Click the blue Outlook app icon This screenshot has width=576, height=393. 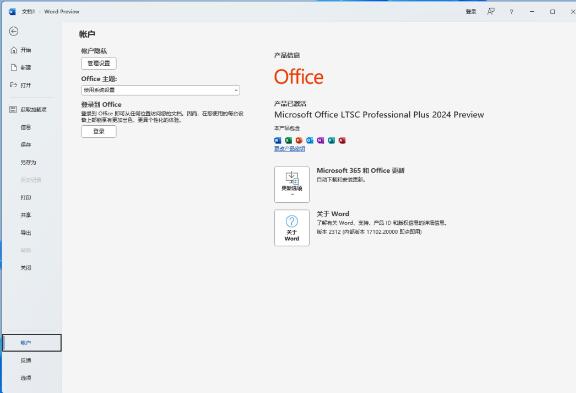click(310, 140)
